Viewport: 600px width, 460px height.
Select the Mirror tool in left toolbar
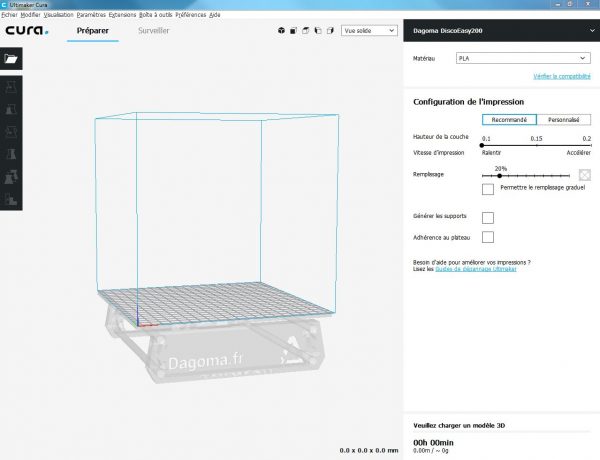pos(11,154)
